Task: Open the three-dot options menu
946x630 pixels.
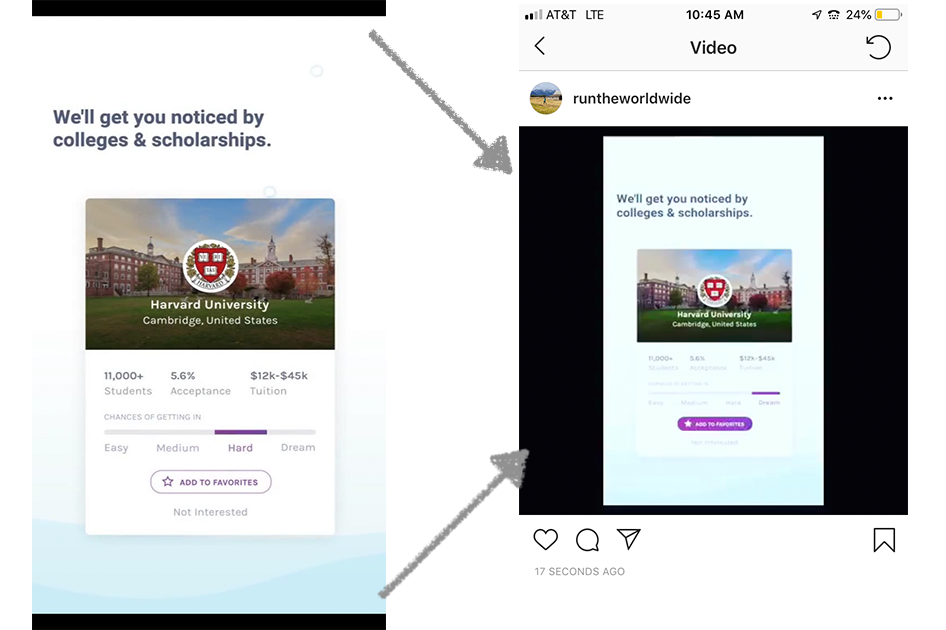Action: (885, 98)
